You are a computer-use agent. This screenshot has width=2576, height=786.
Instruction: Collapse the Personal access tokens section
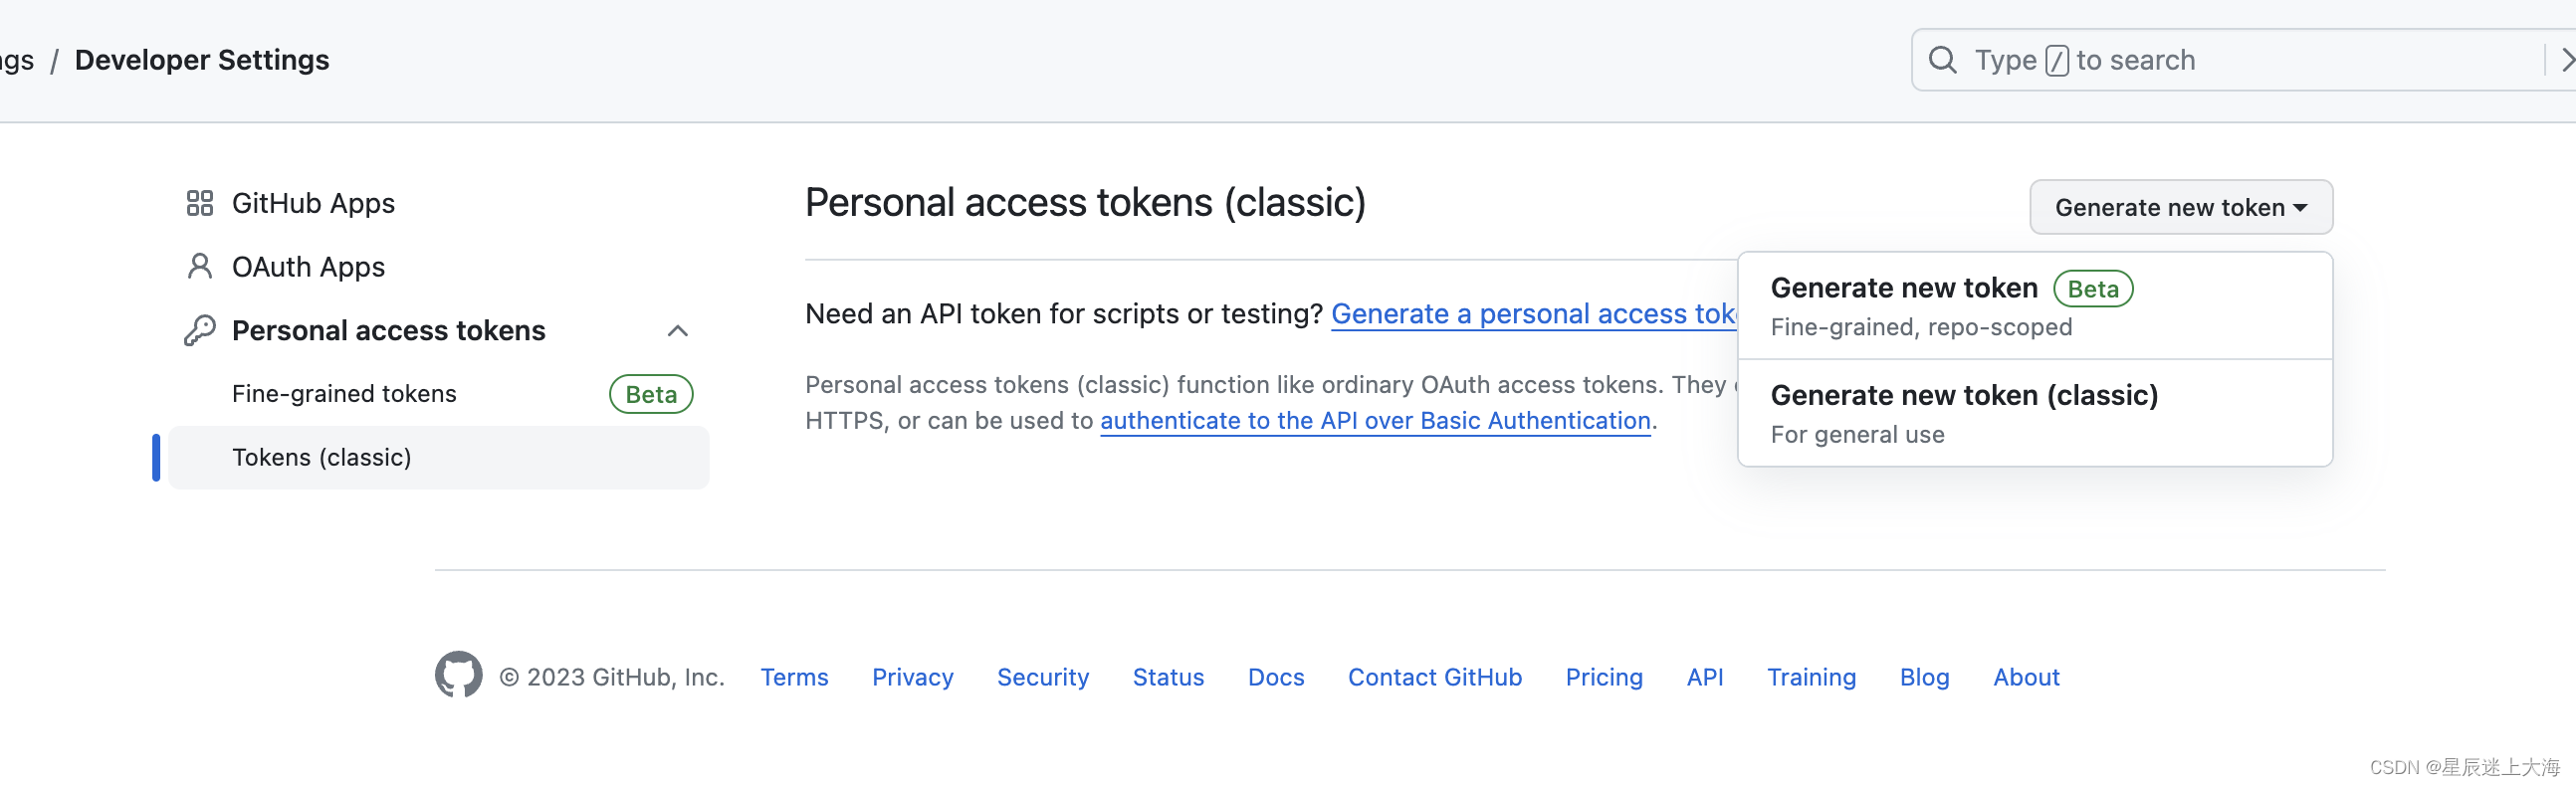pyautogui.click(x=678, y=331)
